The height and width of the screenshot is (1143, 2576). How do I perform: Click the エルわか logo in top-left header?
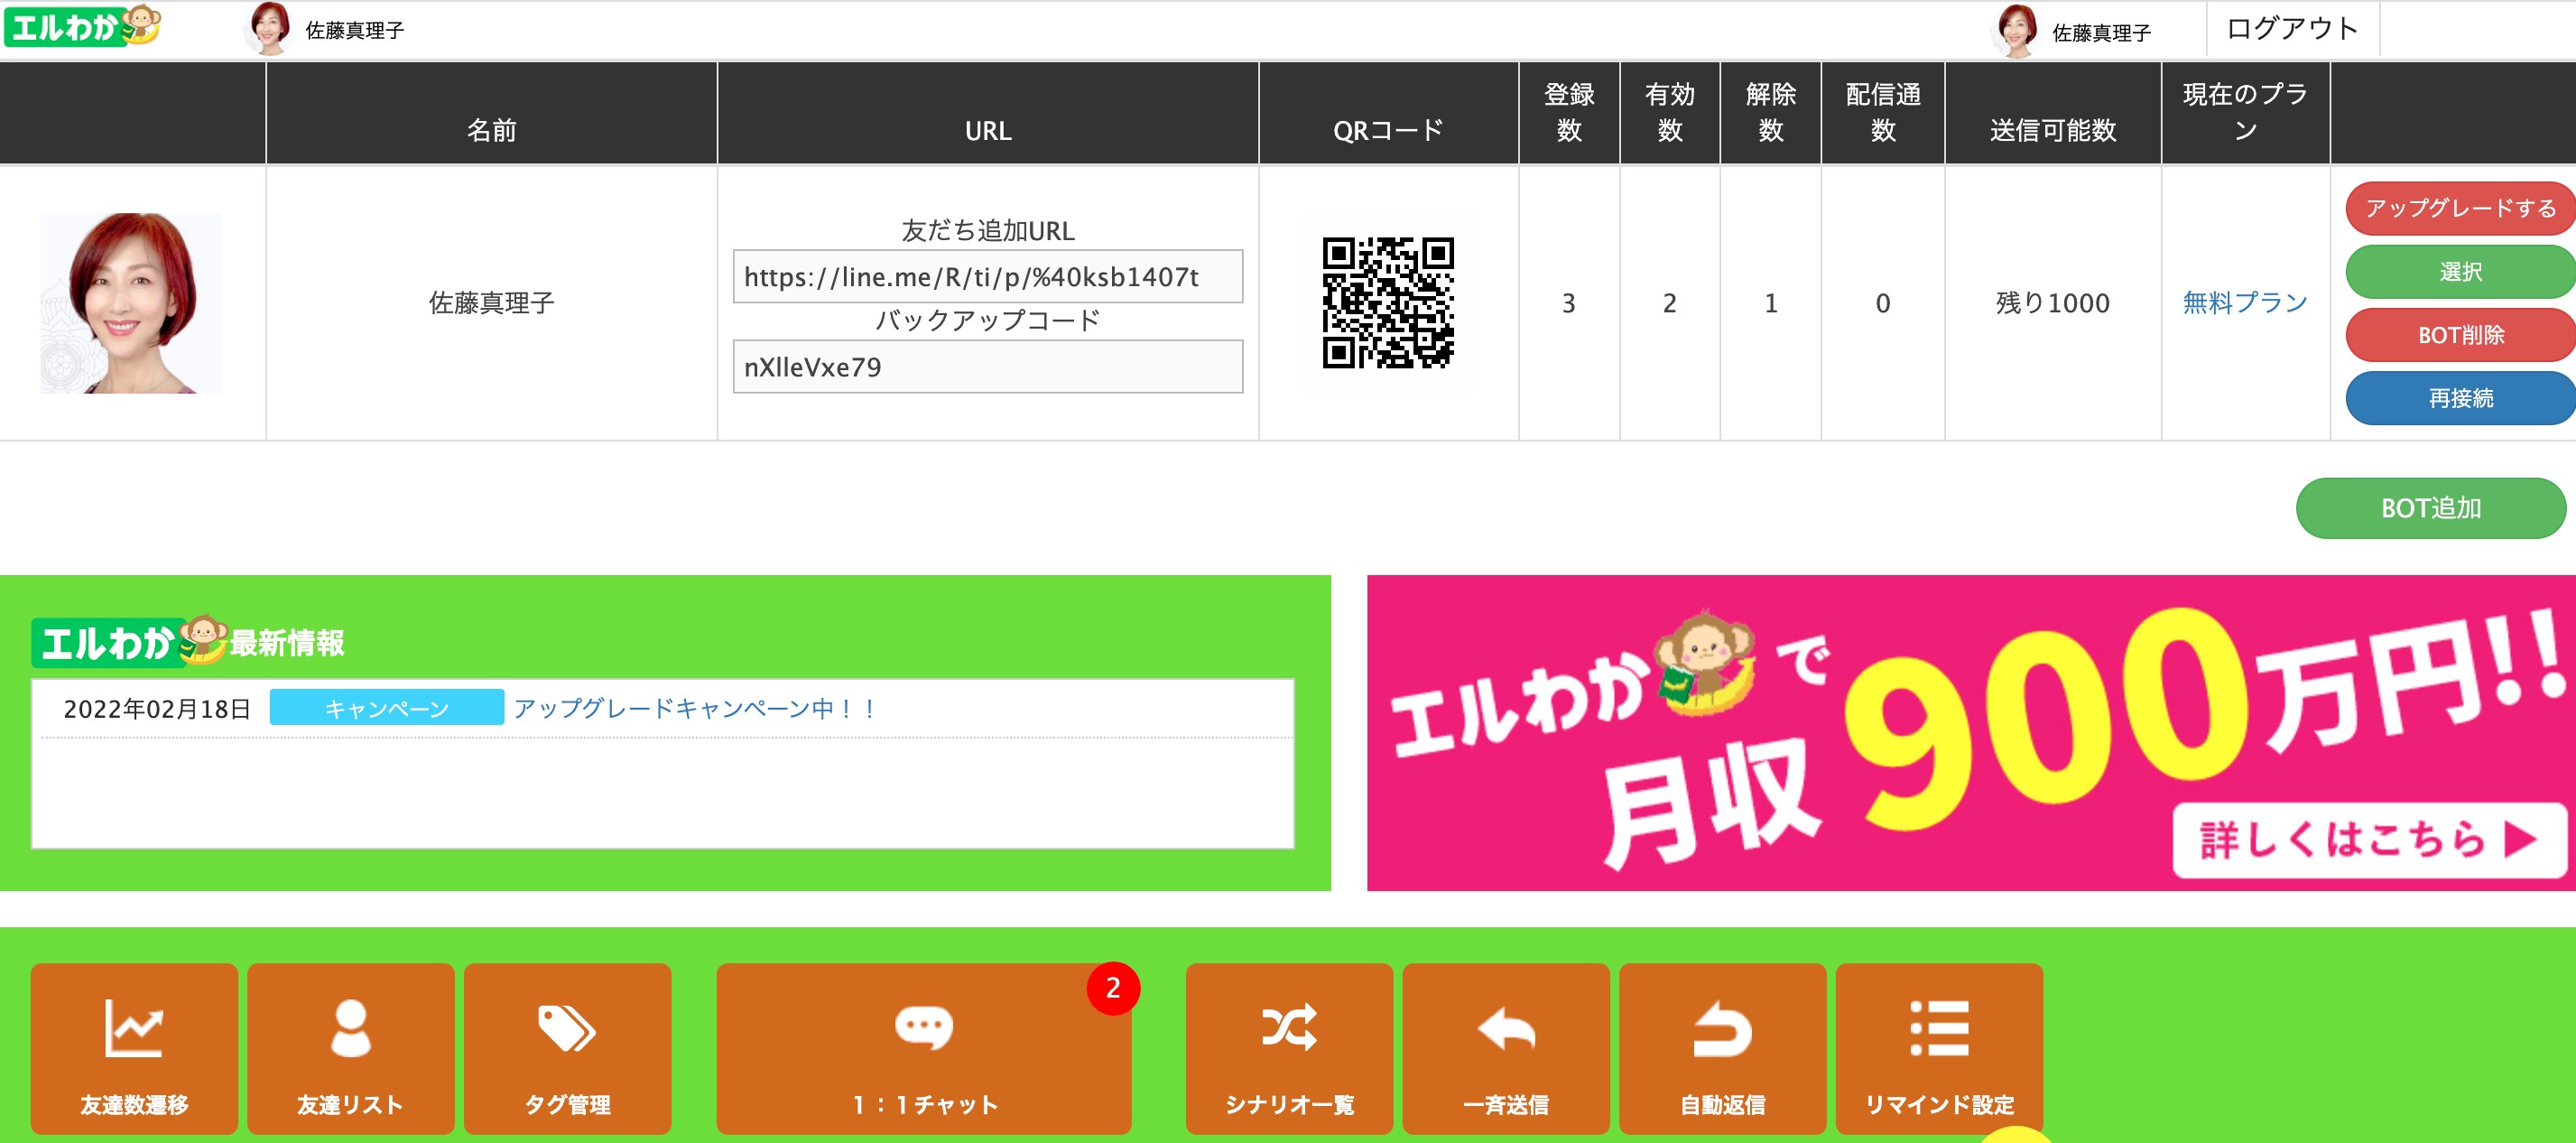(82, 26)
